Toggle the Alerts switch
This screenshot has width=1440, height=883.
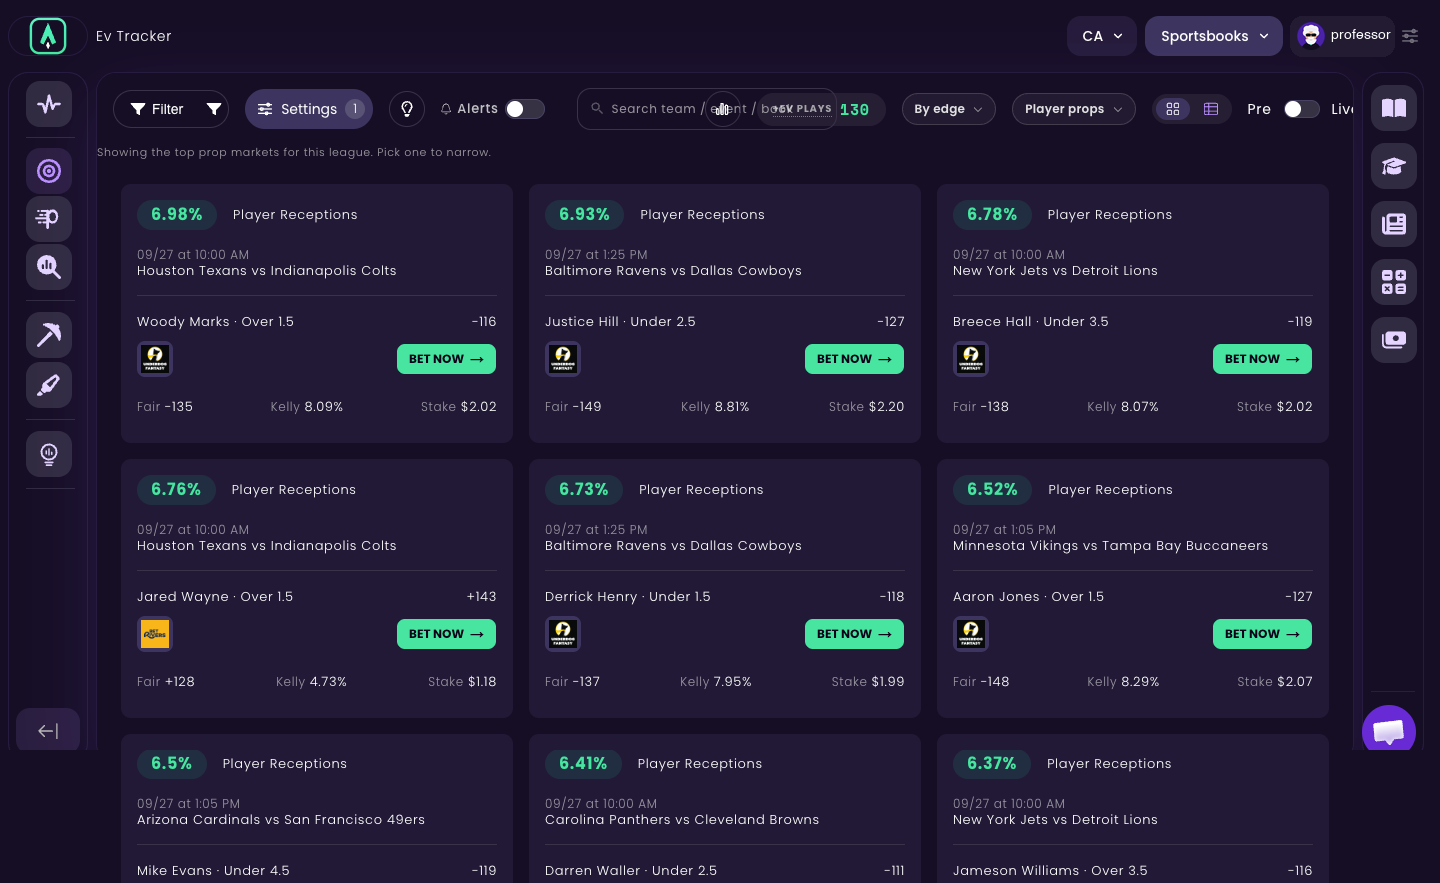pos(525,109)
